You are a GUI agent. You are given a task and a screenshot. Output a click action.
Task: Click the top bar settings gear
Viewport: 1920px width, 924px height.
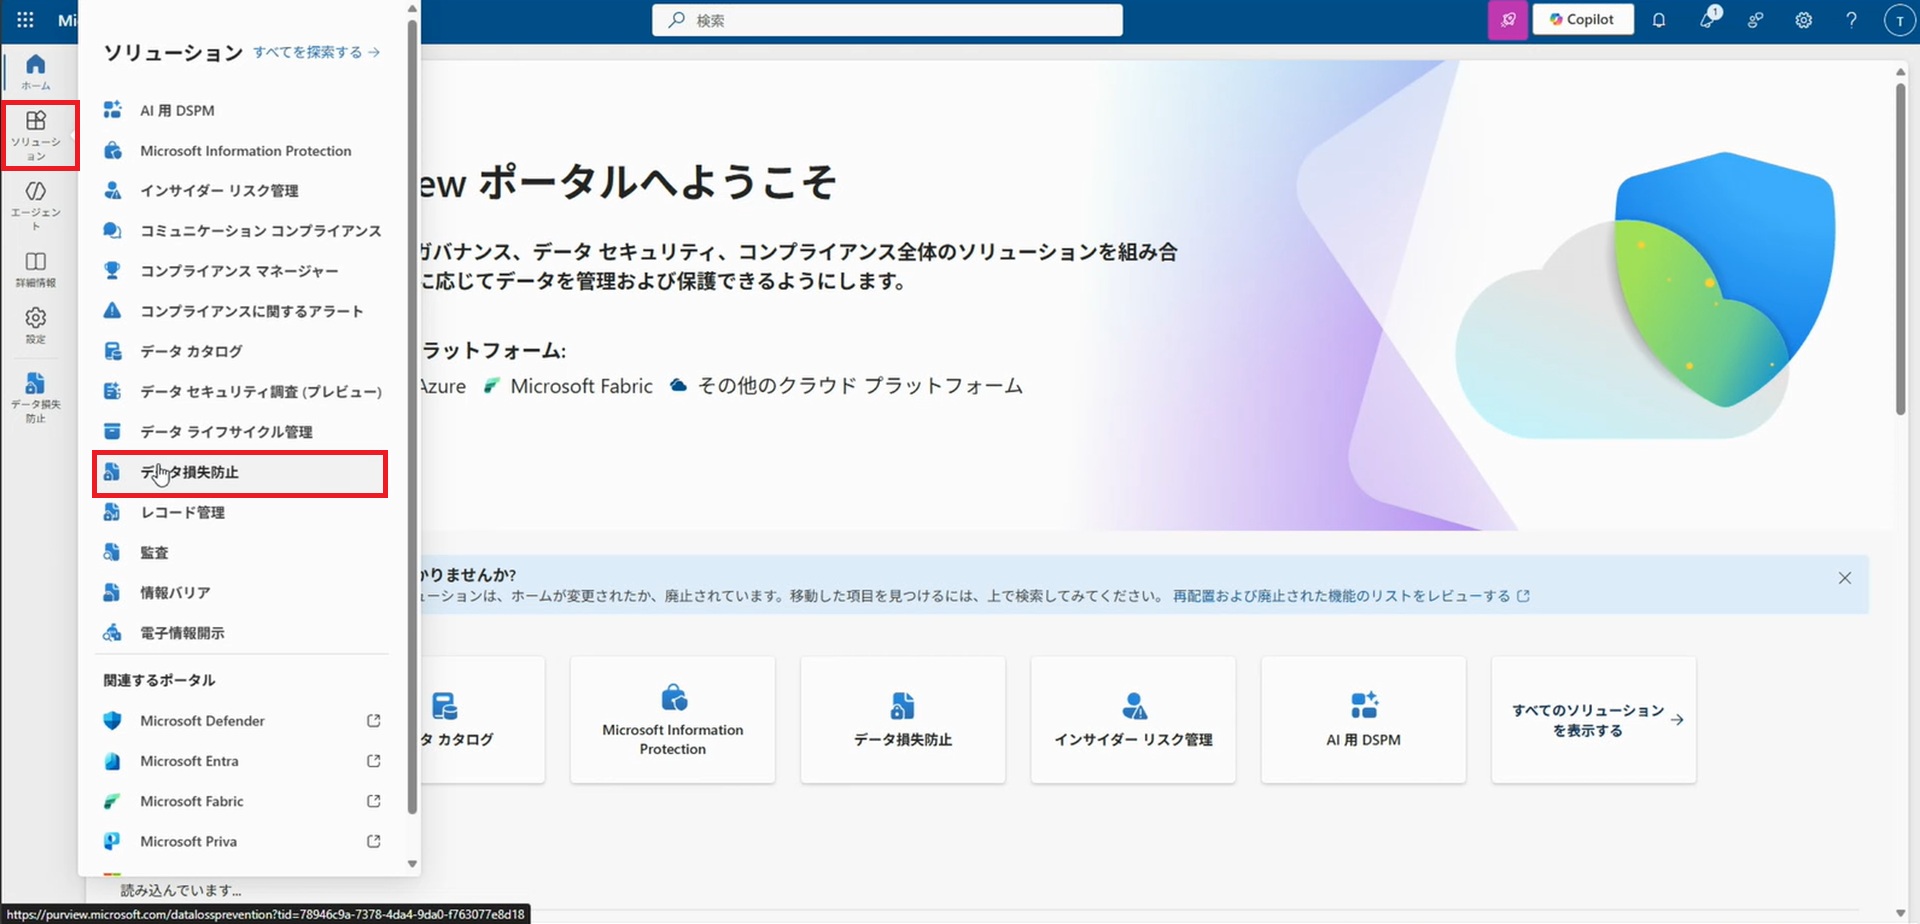[x=1803, y=20]
